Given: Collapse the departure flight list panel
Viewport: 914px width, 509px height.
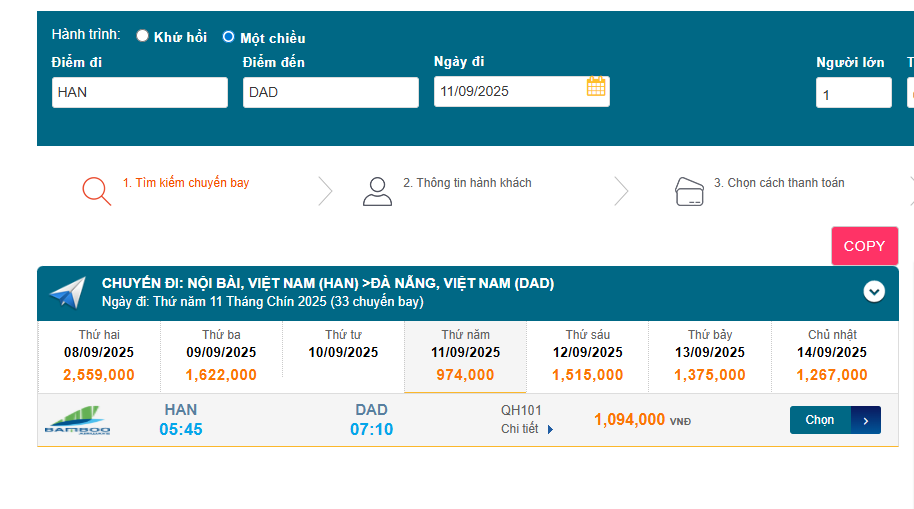Looking at the screenshot, I should (x=874, y=291).
